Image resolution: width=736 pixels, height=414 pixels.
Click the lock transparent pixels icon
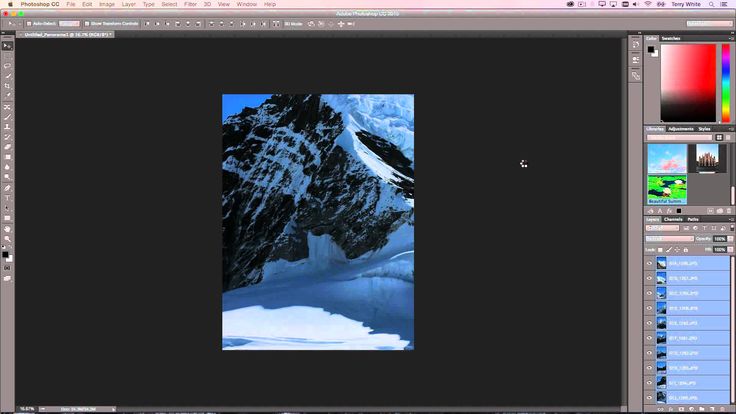click(660, 249)
